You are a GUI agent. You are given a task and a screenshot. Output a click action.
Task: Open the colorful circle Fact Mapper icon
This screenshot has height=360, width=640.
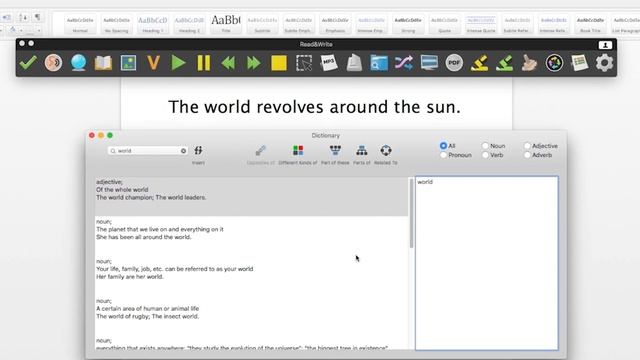554,63
